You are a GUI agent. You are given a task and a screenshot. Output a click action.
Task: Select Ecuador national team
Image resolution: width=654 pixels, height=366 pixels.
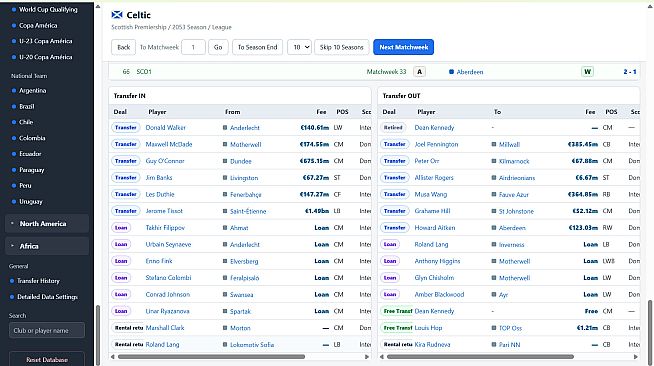point(30,154)
